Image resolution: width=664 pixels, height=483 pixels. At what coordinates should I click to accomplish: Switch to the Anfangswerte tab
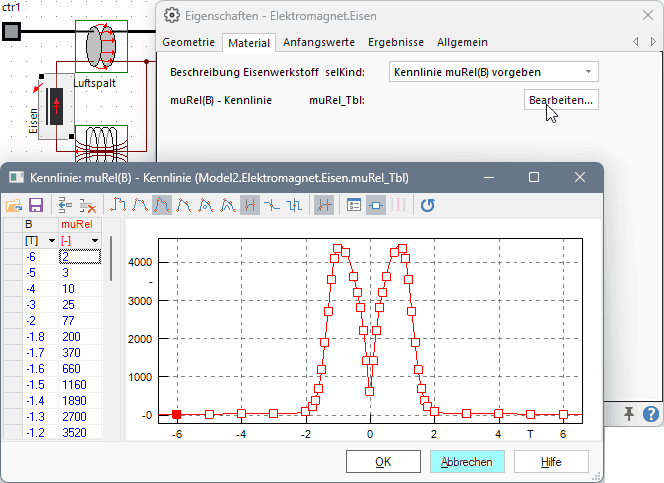pos(318,42)
